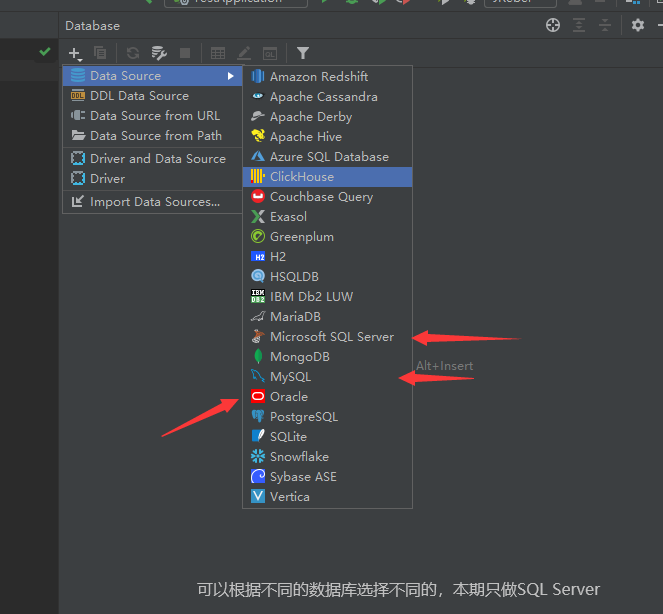Select HSQLDB data source
The width and height of the screenshot is (663, 614).
tap(327, 277)
